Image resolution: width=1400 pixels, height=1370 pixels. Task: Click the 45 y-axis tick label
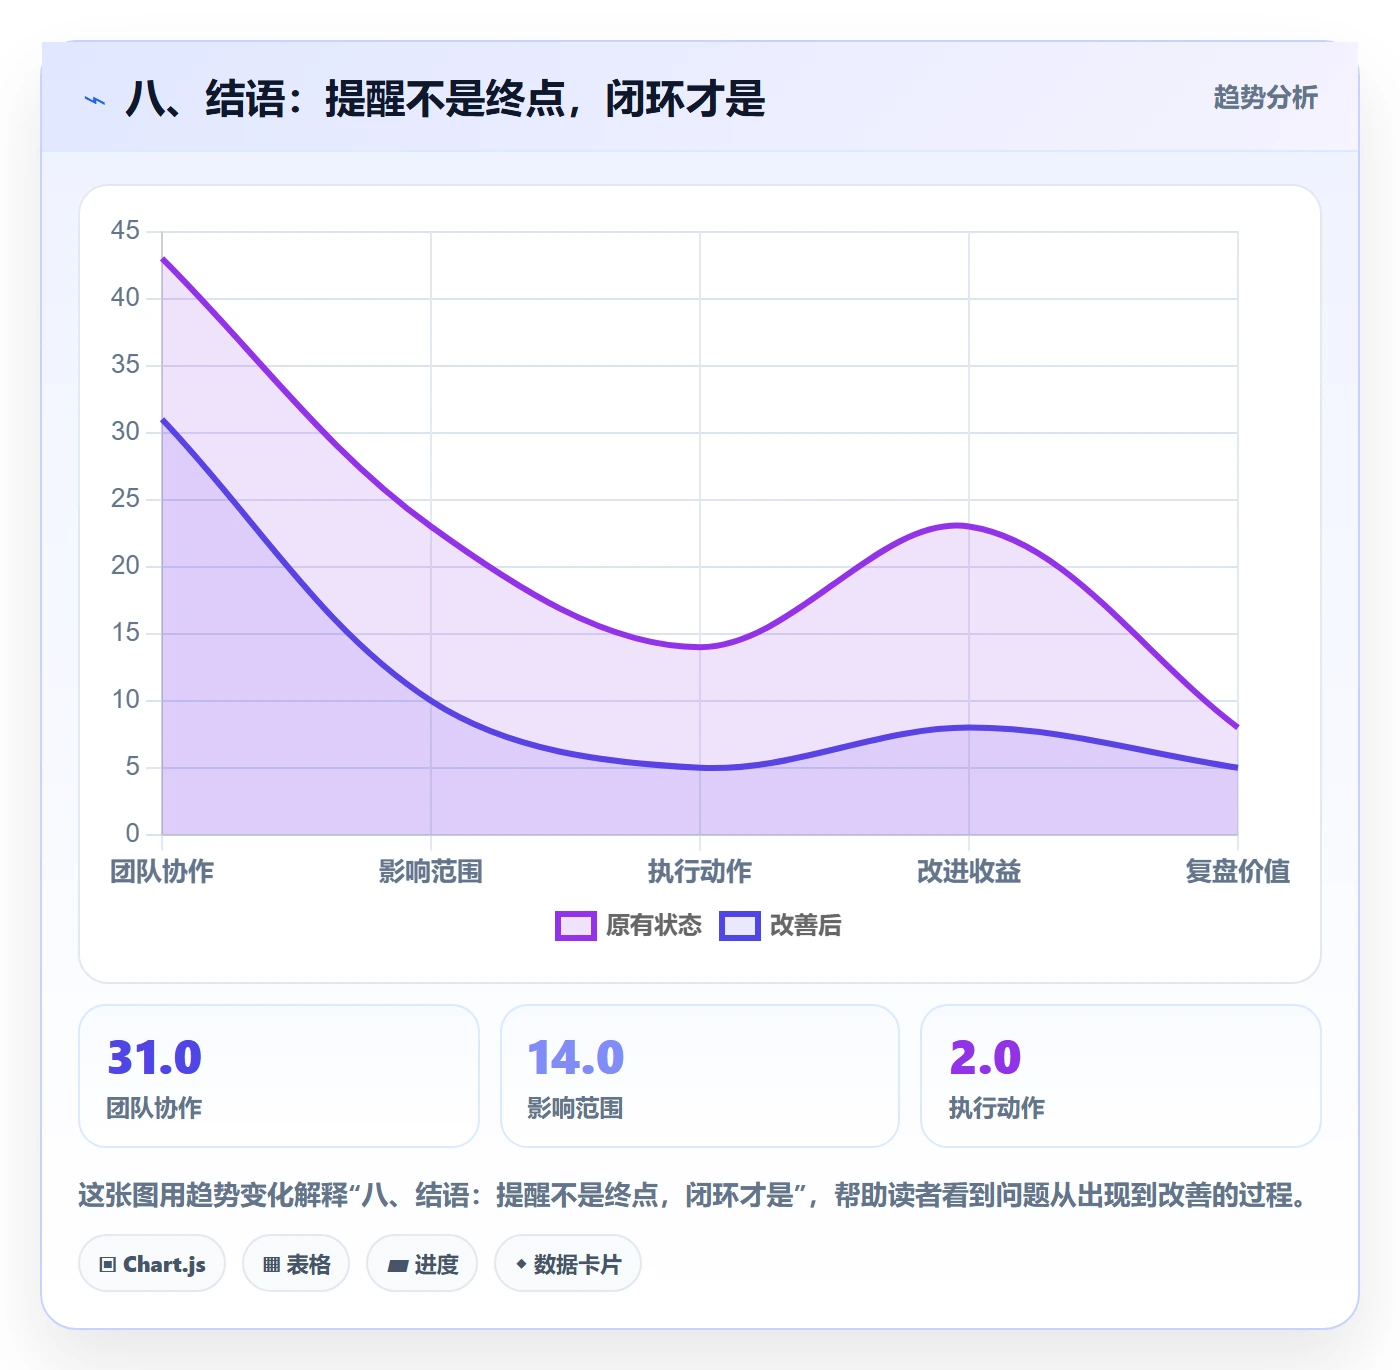(x=125, y=231)
